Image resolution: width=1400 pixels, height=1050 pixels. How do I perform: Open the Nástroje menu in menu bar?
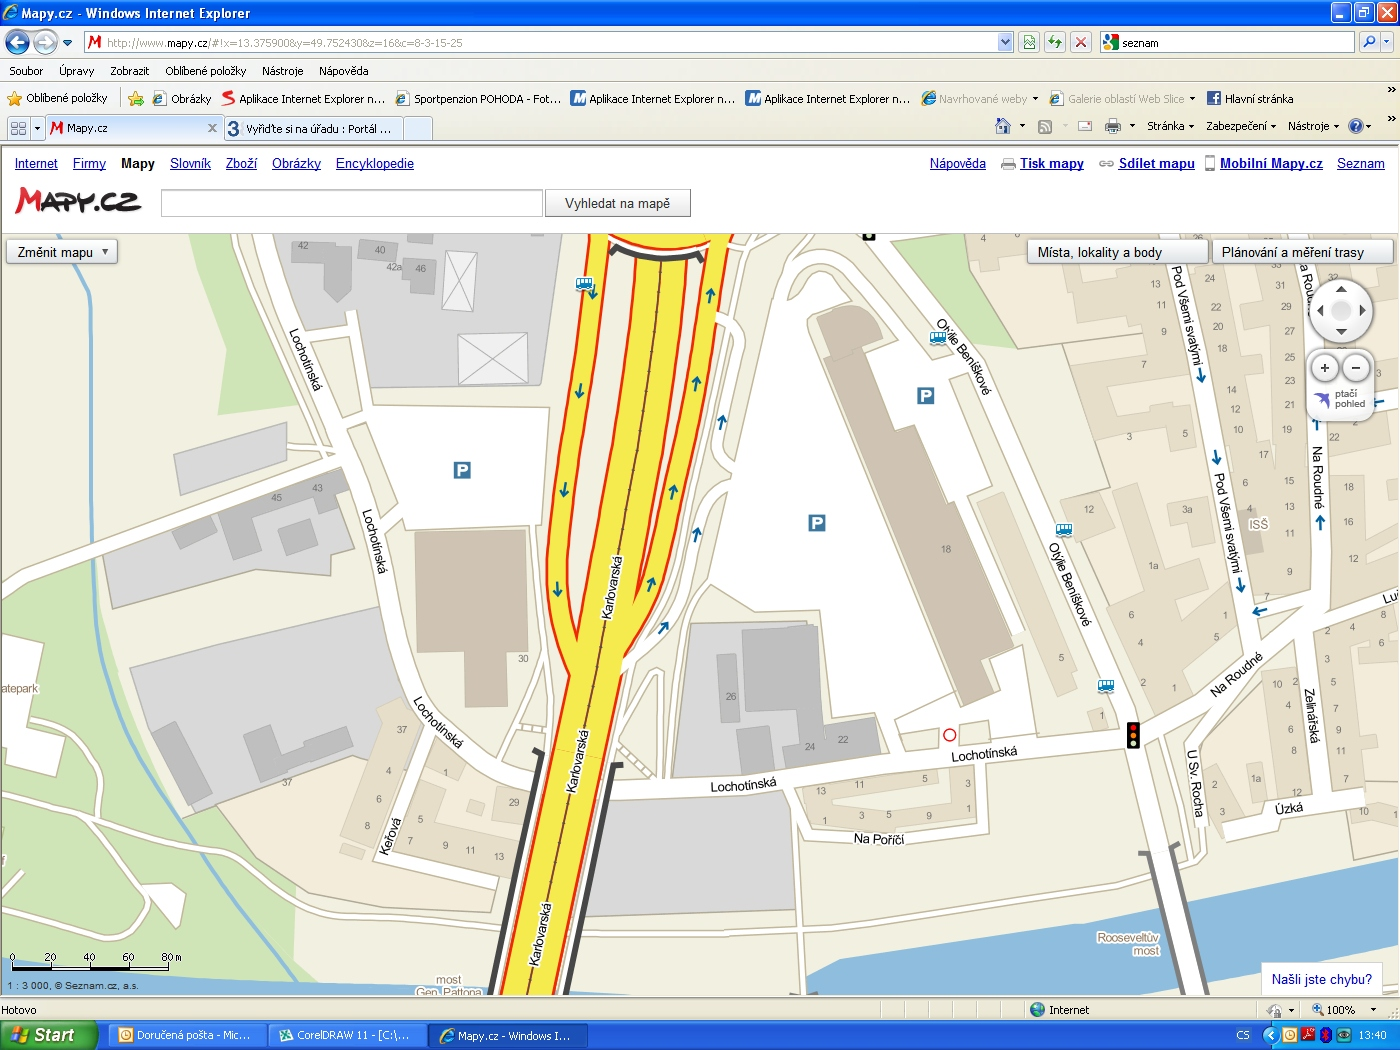(x=282, y=71)
